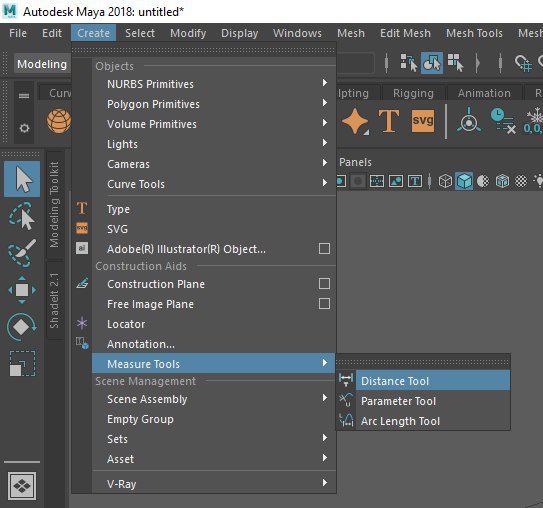Choose Annotation... from Create menu

pyautogui.click(x=213, y=344)
